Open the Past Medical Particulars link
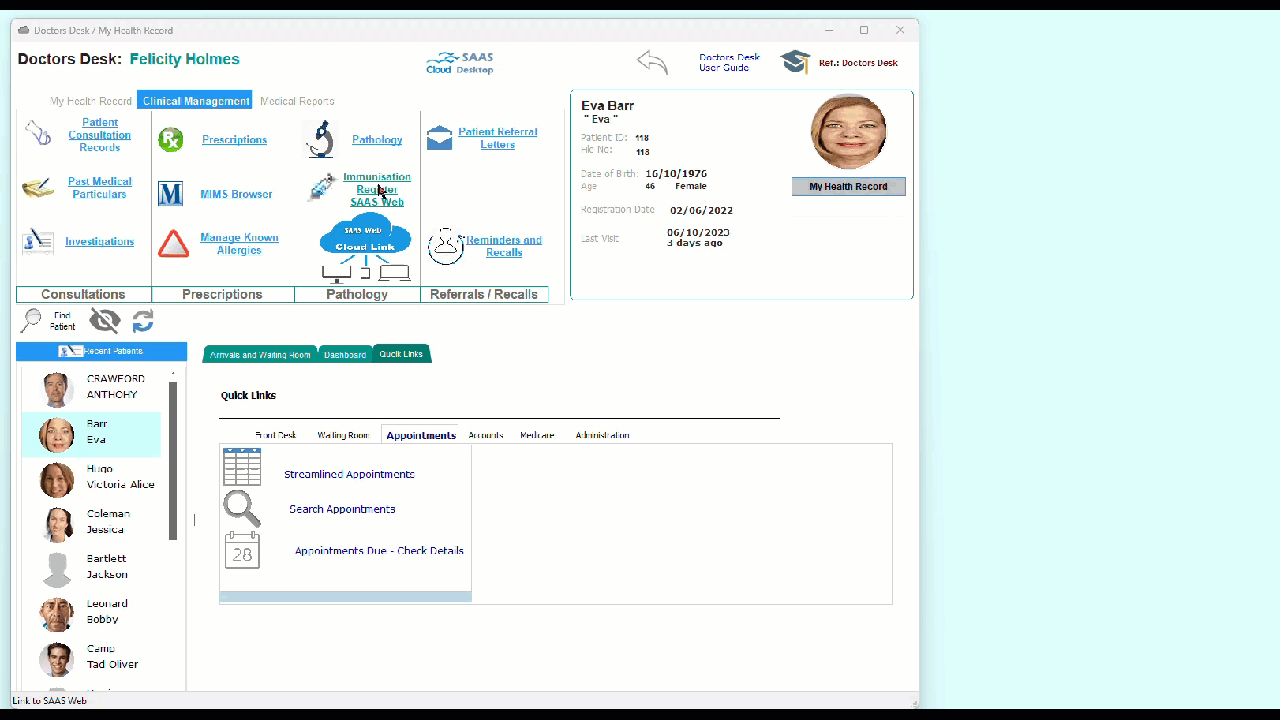This screenshot has height=720, width=1280. [x=99, y=188]
